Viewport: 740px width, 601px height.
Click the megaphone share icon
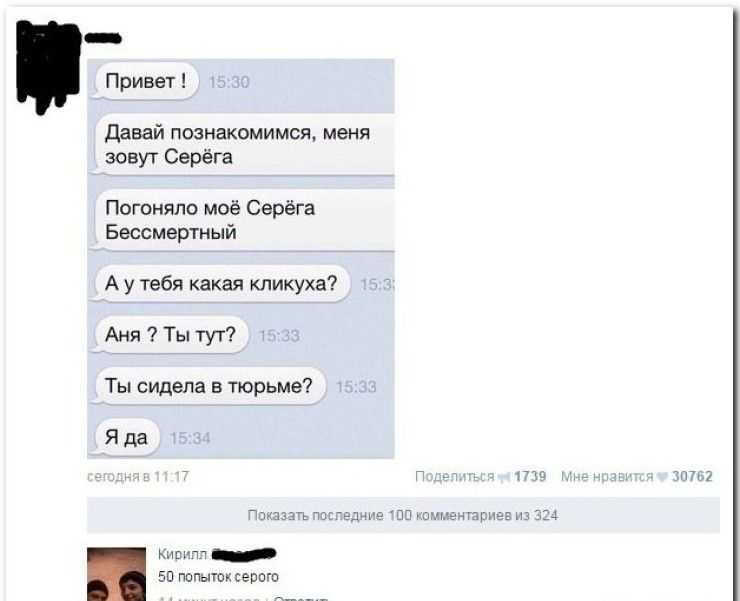[504, 477]
